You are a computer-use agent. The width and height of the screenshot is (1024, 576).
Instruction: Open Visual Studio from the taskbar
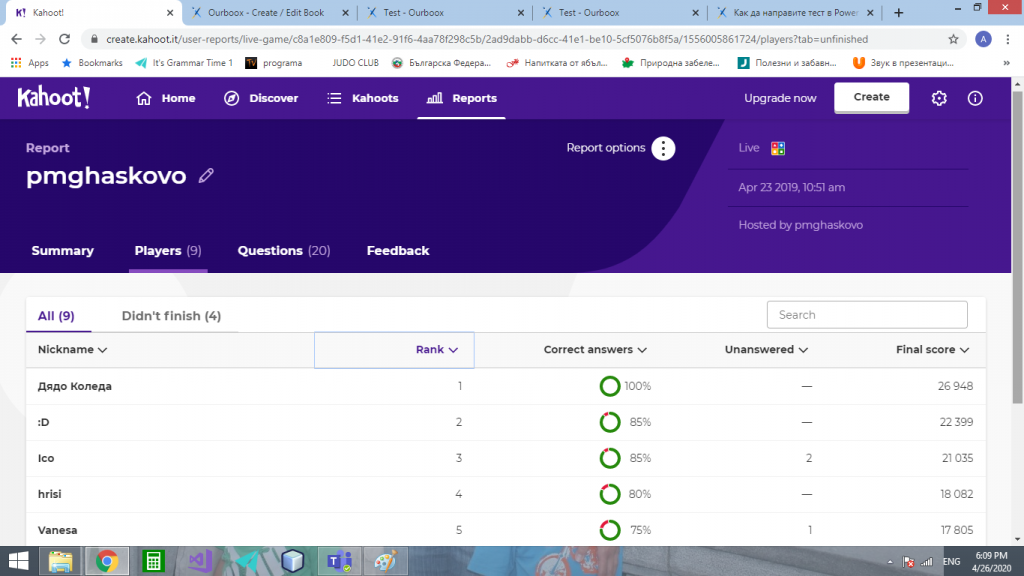[x=200, y=561]
